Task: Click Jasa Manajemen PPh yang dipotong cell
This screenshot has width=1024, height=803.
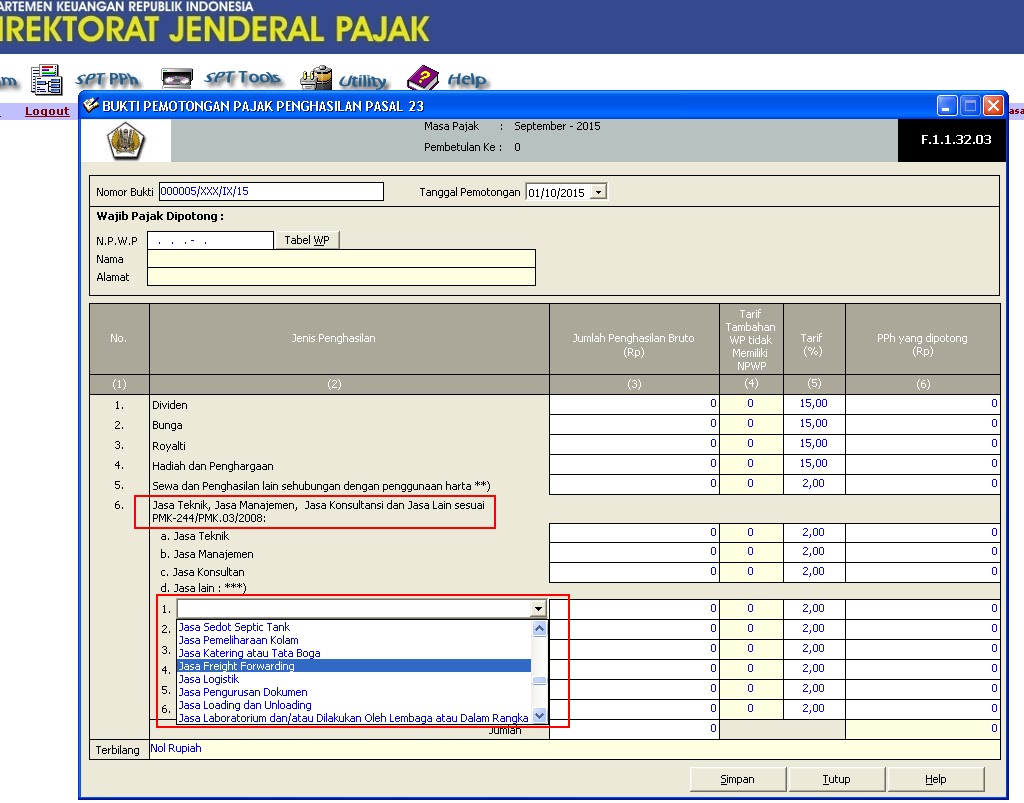Action: point(923,552)
